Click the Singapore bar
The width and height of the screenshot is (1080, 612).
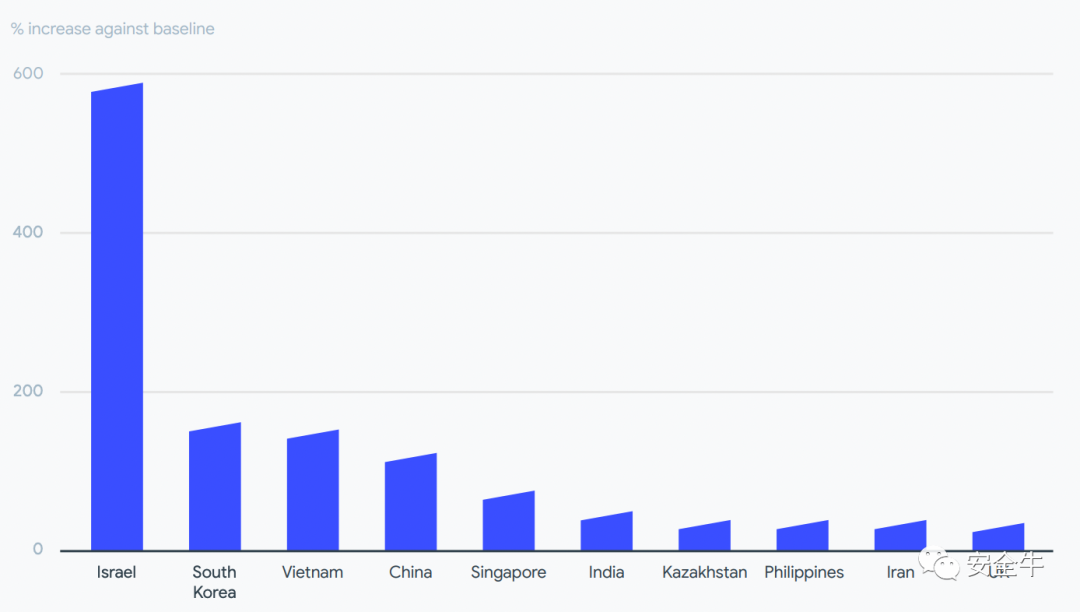pyautogui.click(x=508, y=520)
